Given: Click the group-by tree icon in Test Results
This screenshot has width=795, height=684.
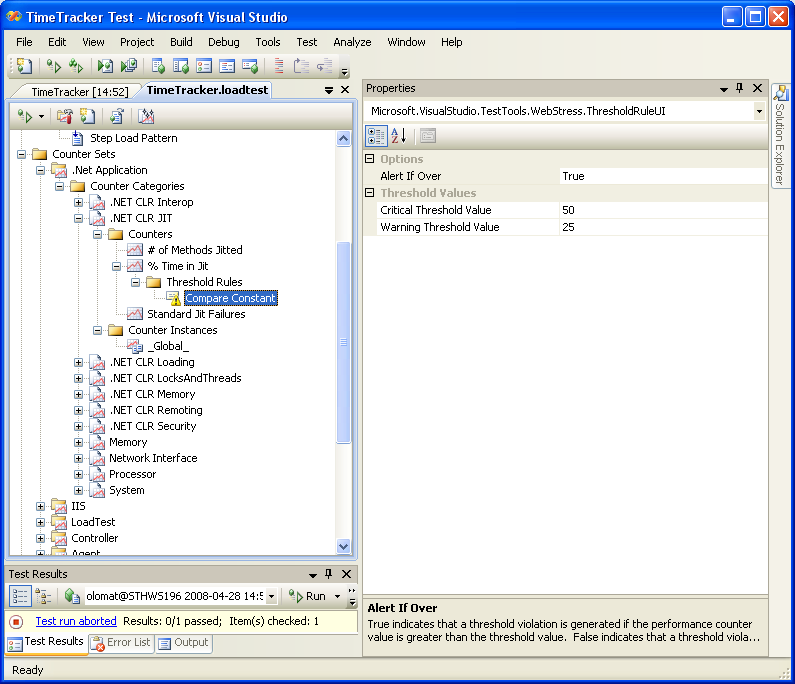Looking at the screenshot, I should tap(43, 596).
